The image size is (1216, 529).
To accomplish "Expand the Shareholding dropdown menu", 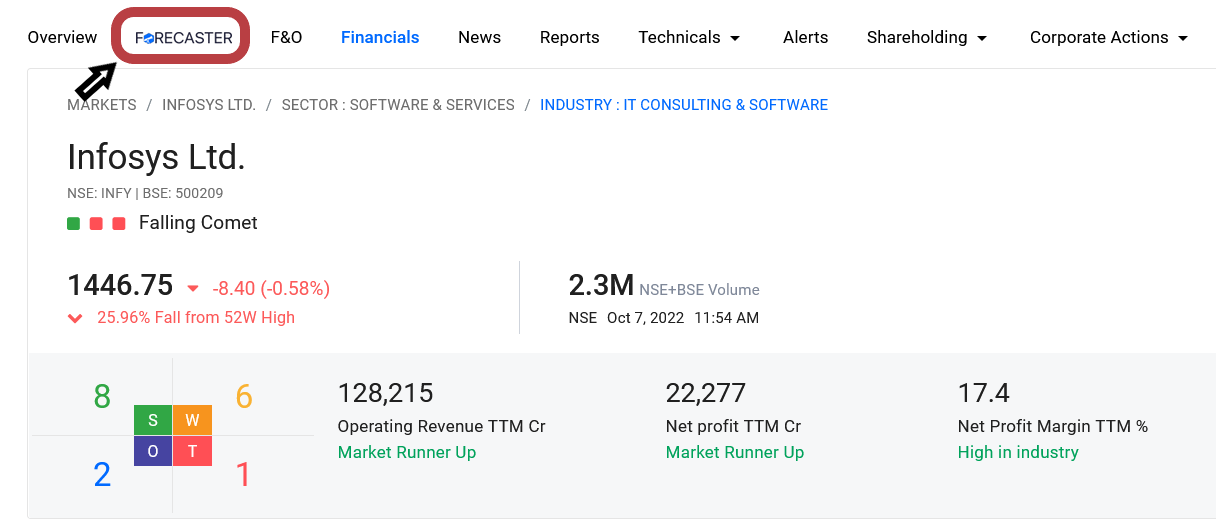I will click(x=927, y=37).
